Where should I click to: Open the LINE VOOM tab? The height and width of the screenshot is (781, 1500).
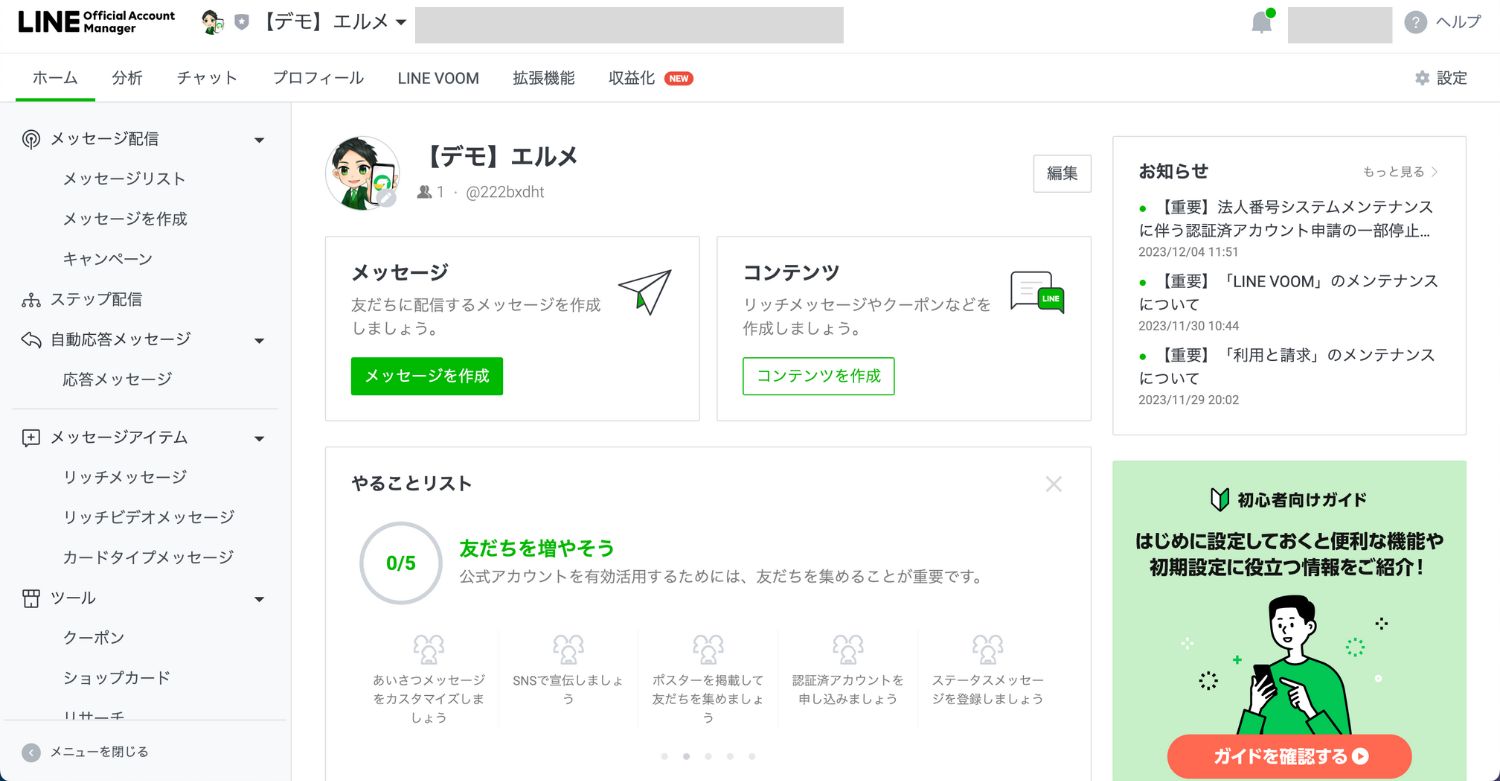(x=437, y=77)
